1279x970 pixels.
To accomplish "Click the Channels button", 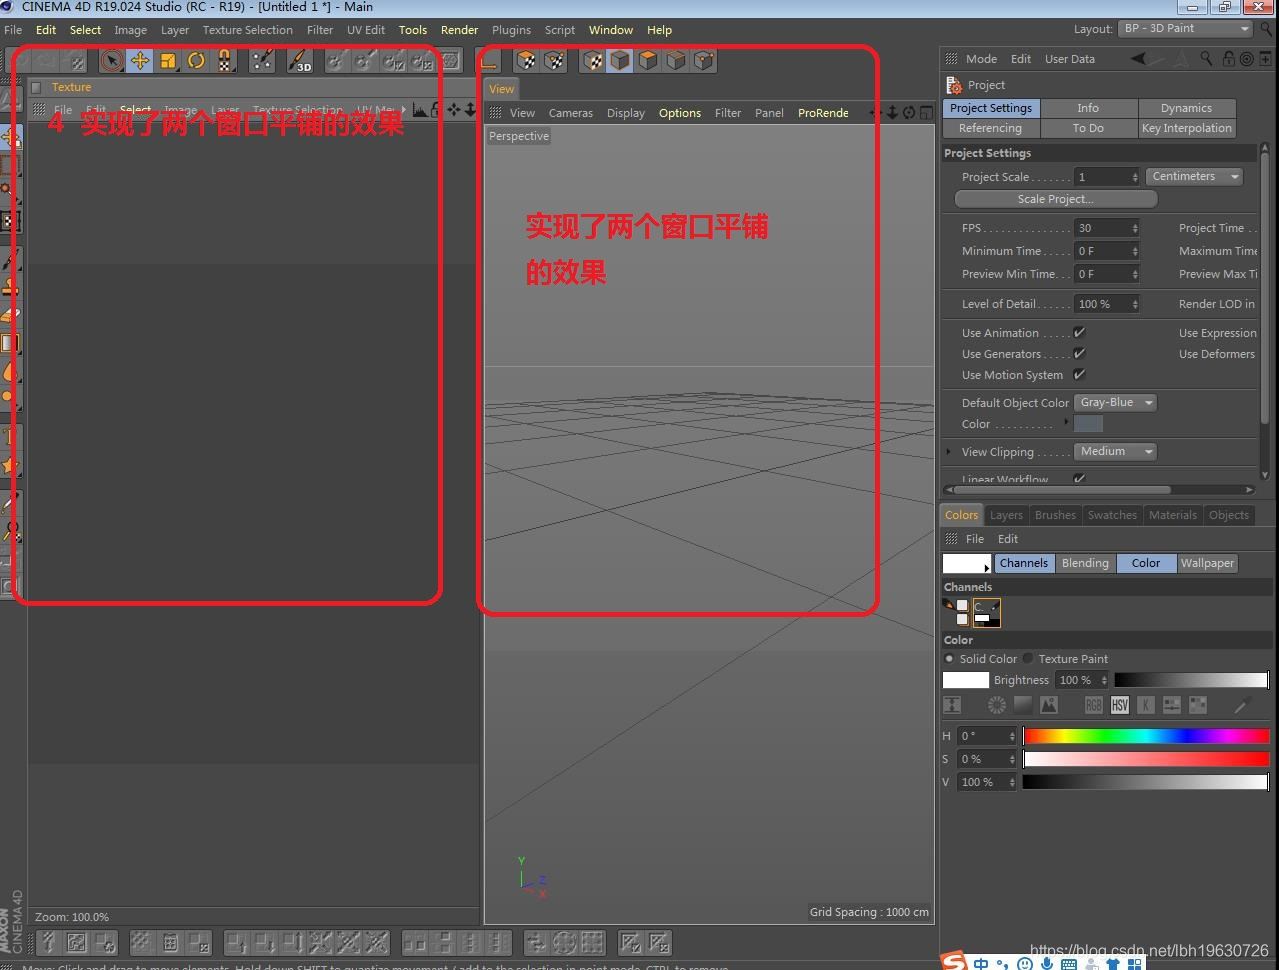I will tap(1024, 563).
